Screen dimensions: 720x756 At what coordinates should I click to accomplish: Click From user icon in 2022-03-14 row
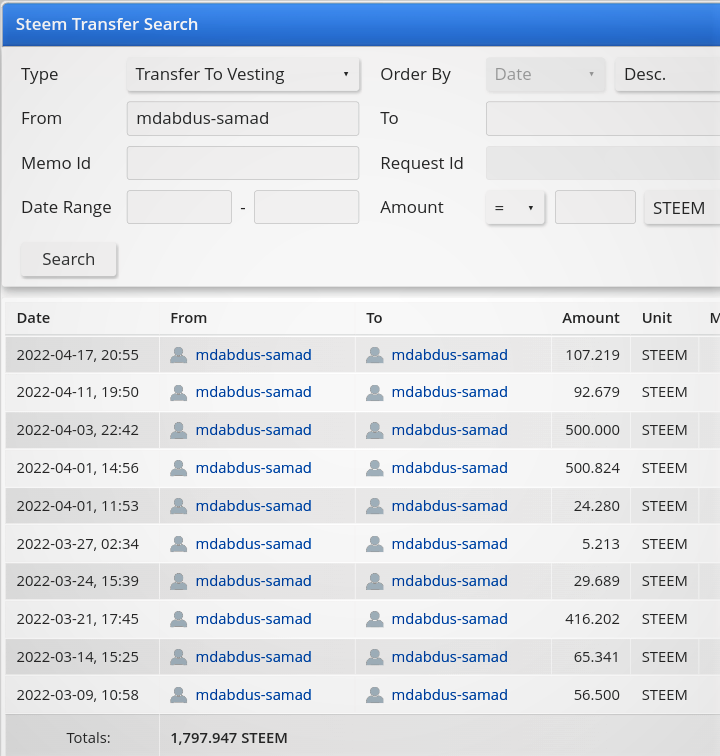[178, 657]
